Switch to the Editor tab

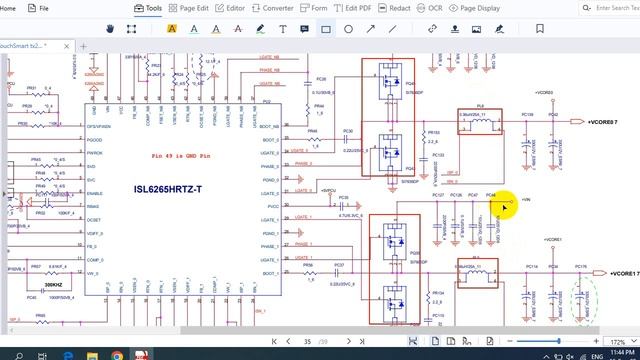(230, 8)
